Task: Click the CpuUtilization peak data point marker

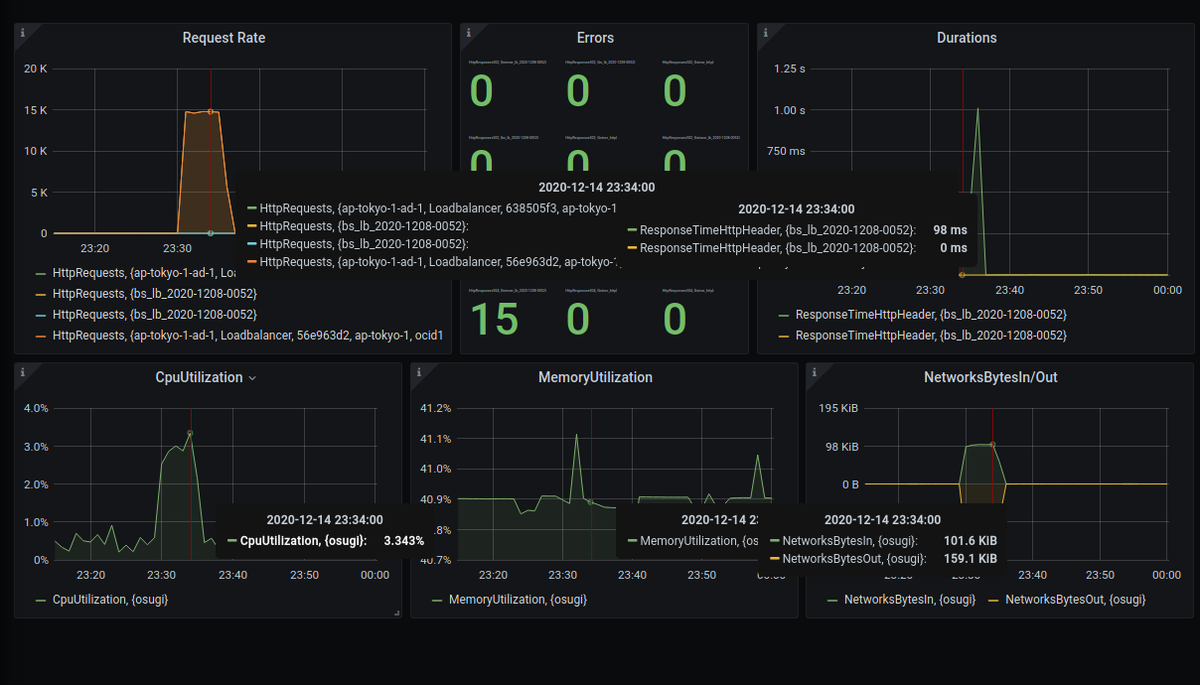Action: tap(190, 433)
